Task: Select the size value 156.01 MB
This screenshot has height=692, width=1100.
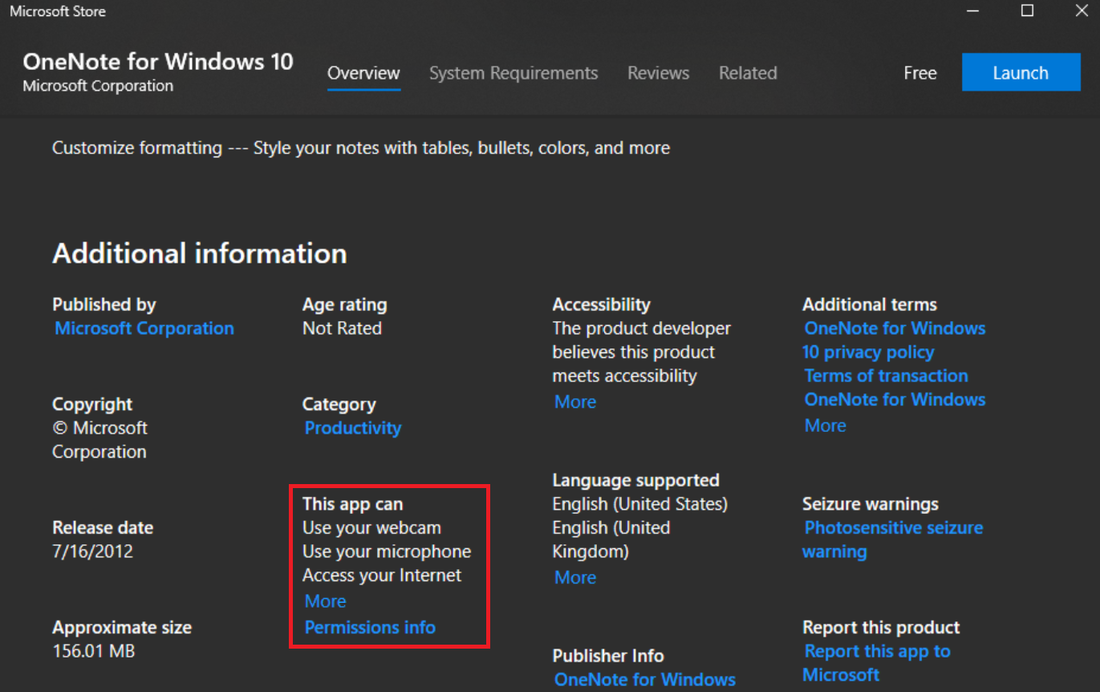Action: (93, 651)
